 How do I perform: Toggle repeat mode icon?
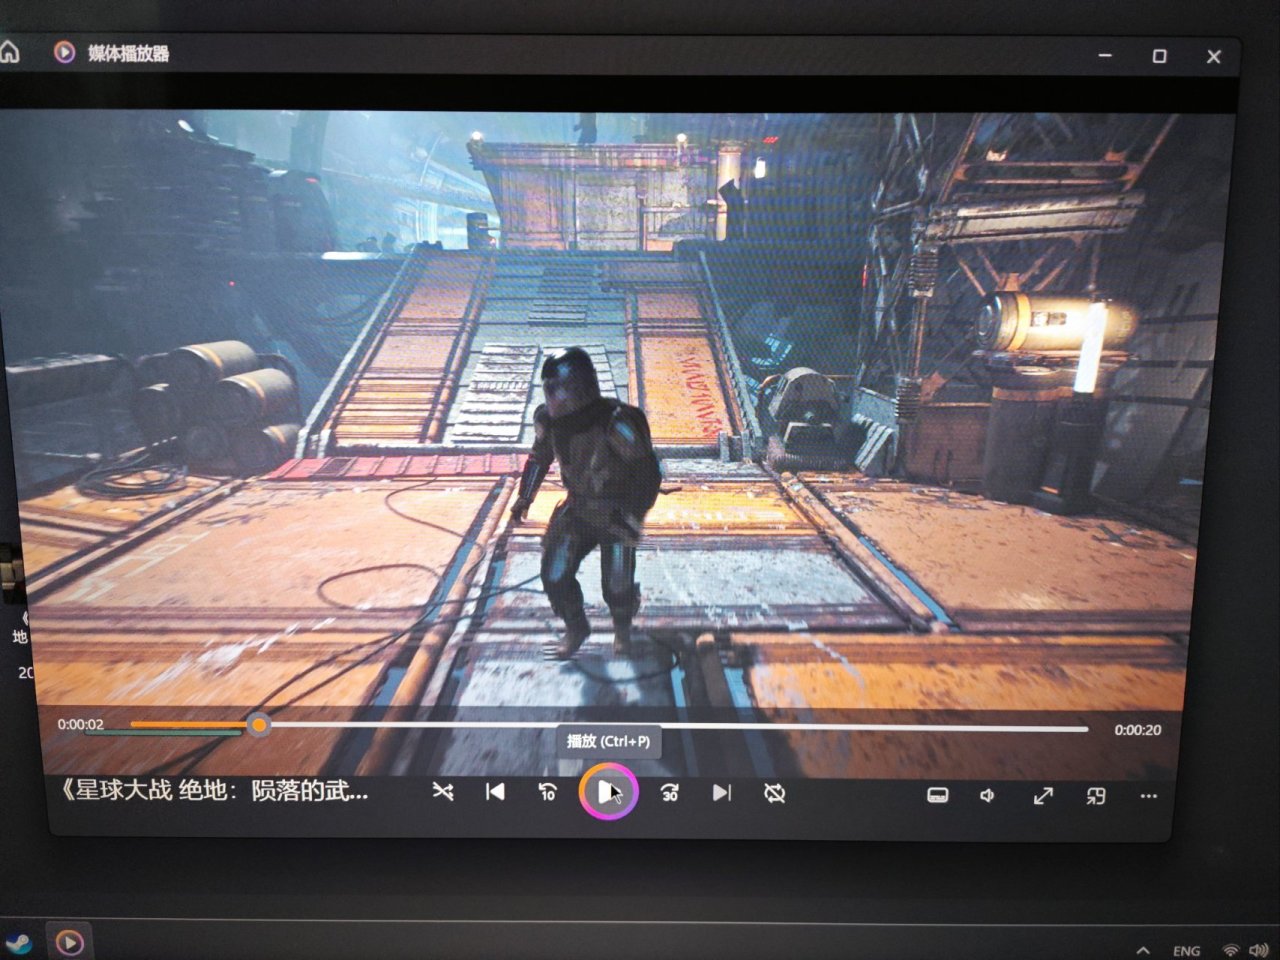(x=774, y=794)
